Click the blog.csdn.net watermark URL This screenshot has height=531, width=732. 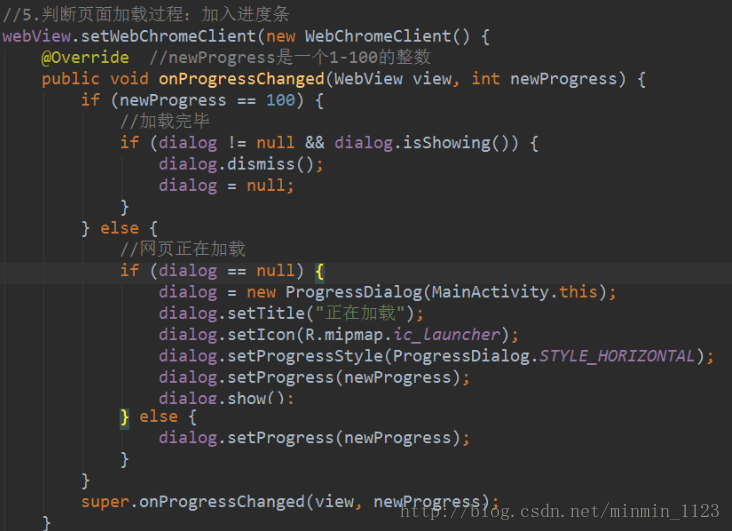tap(560, 511)
